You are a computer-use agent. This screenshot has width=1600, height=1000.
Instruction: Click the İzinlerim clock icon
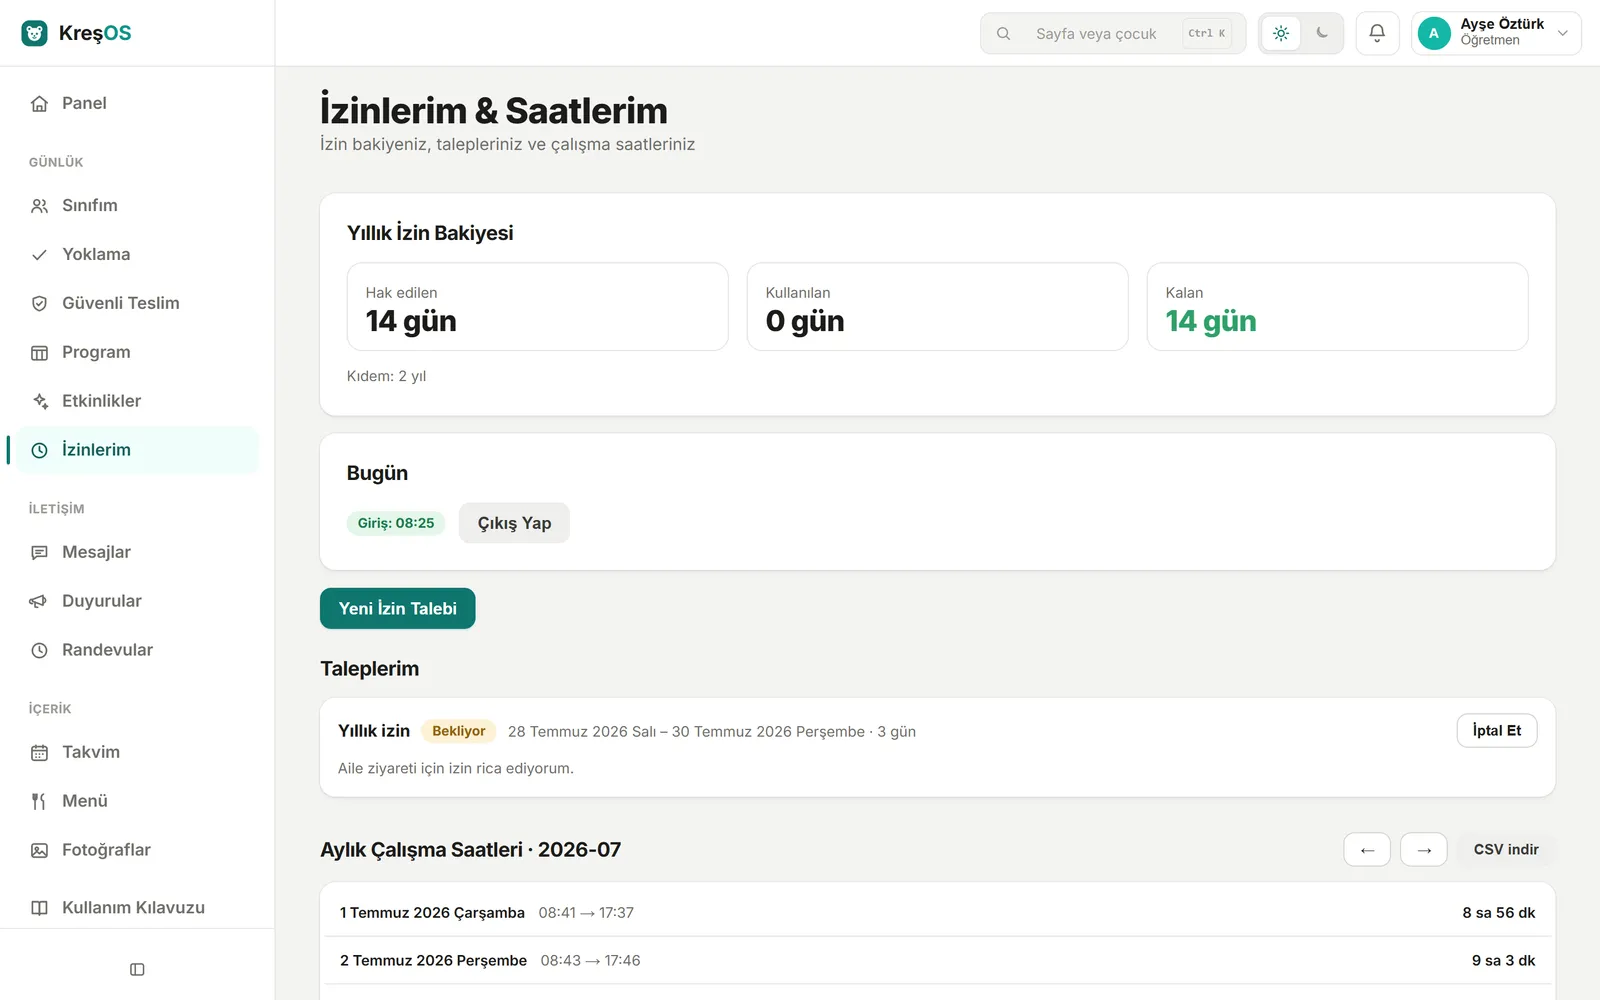pyautogui.click(x=39, y=451)
